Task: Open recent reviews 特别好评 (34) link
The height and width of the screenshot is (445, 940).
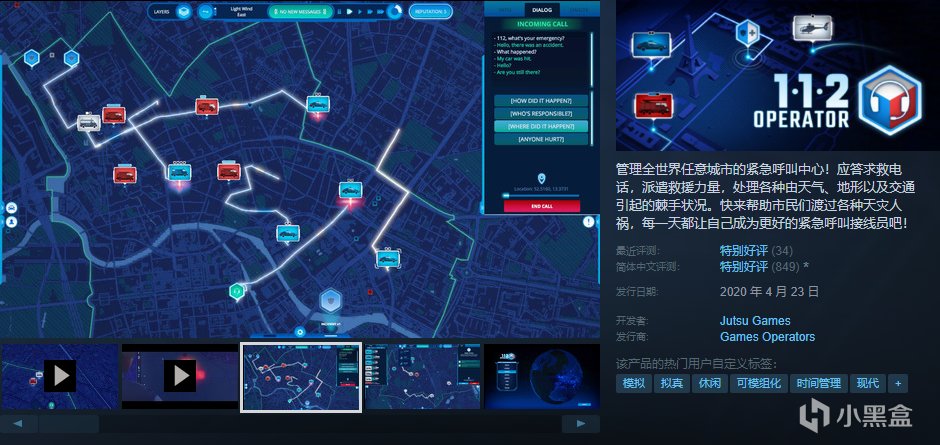Action: (756, 250)
